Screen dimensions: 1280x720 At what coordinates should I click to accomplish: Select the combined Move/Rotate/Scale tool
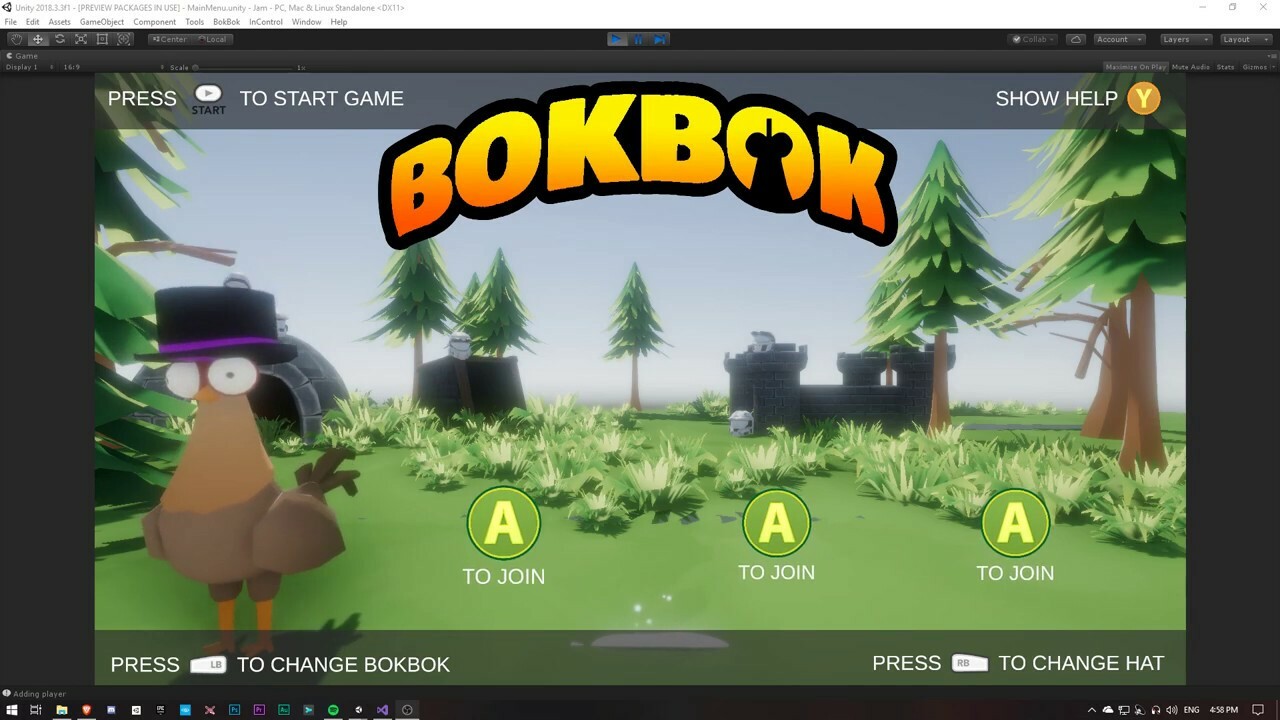coord(124,39)
